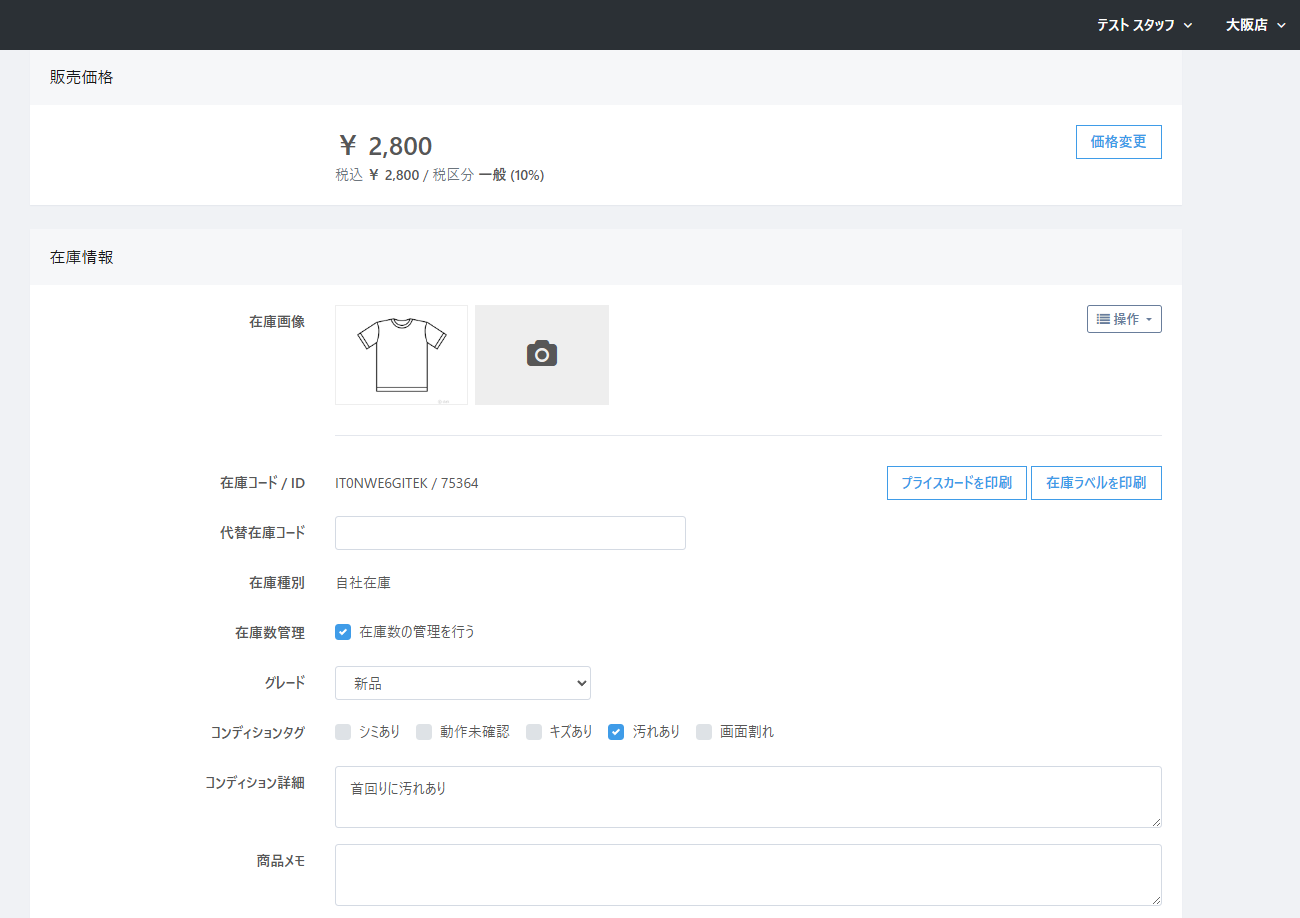The image size is (1300, 918).
Task: Enable the シミあり condition tag
Action: point(343,732)
